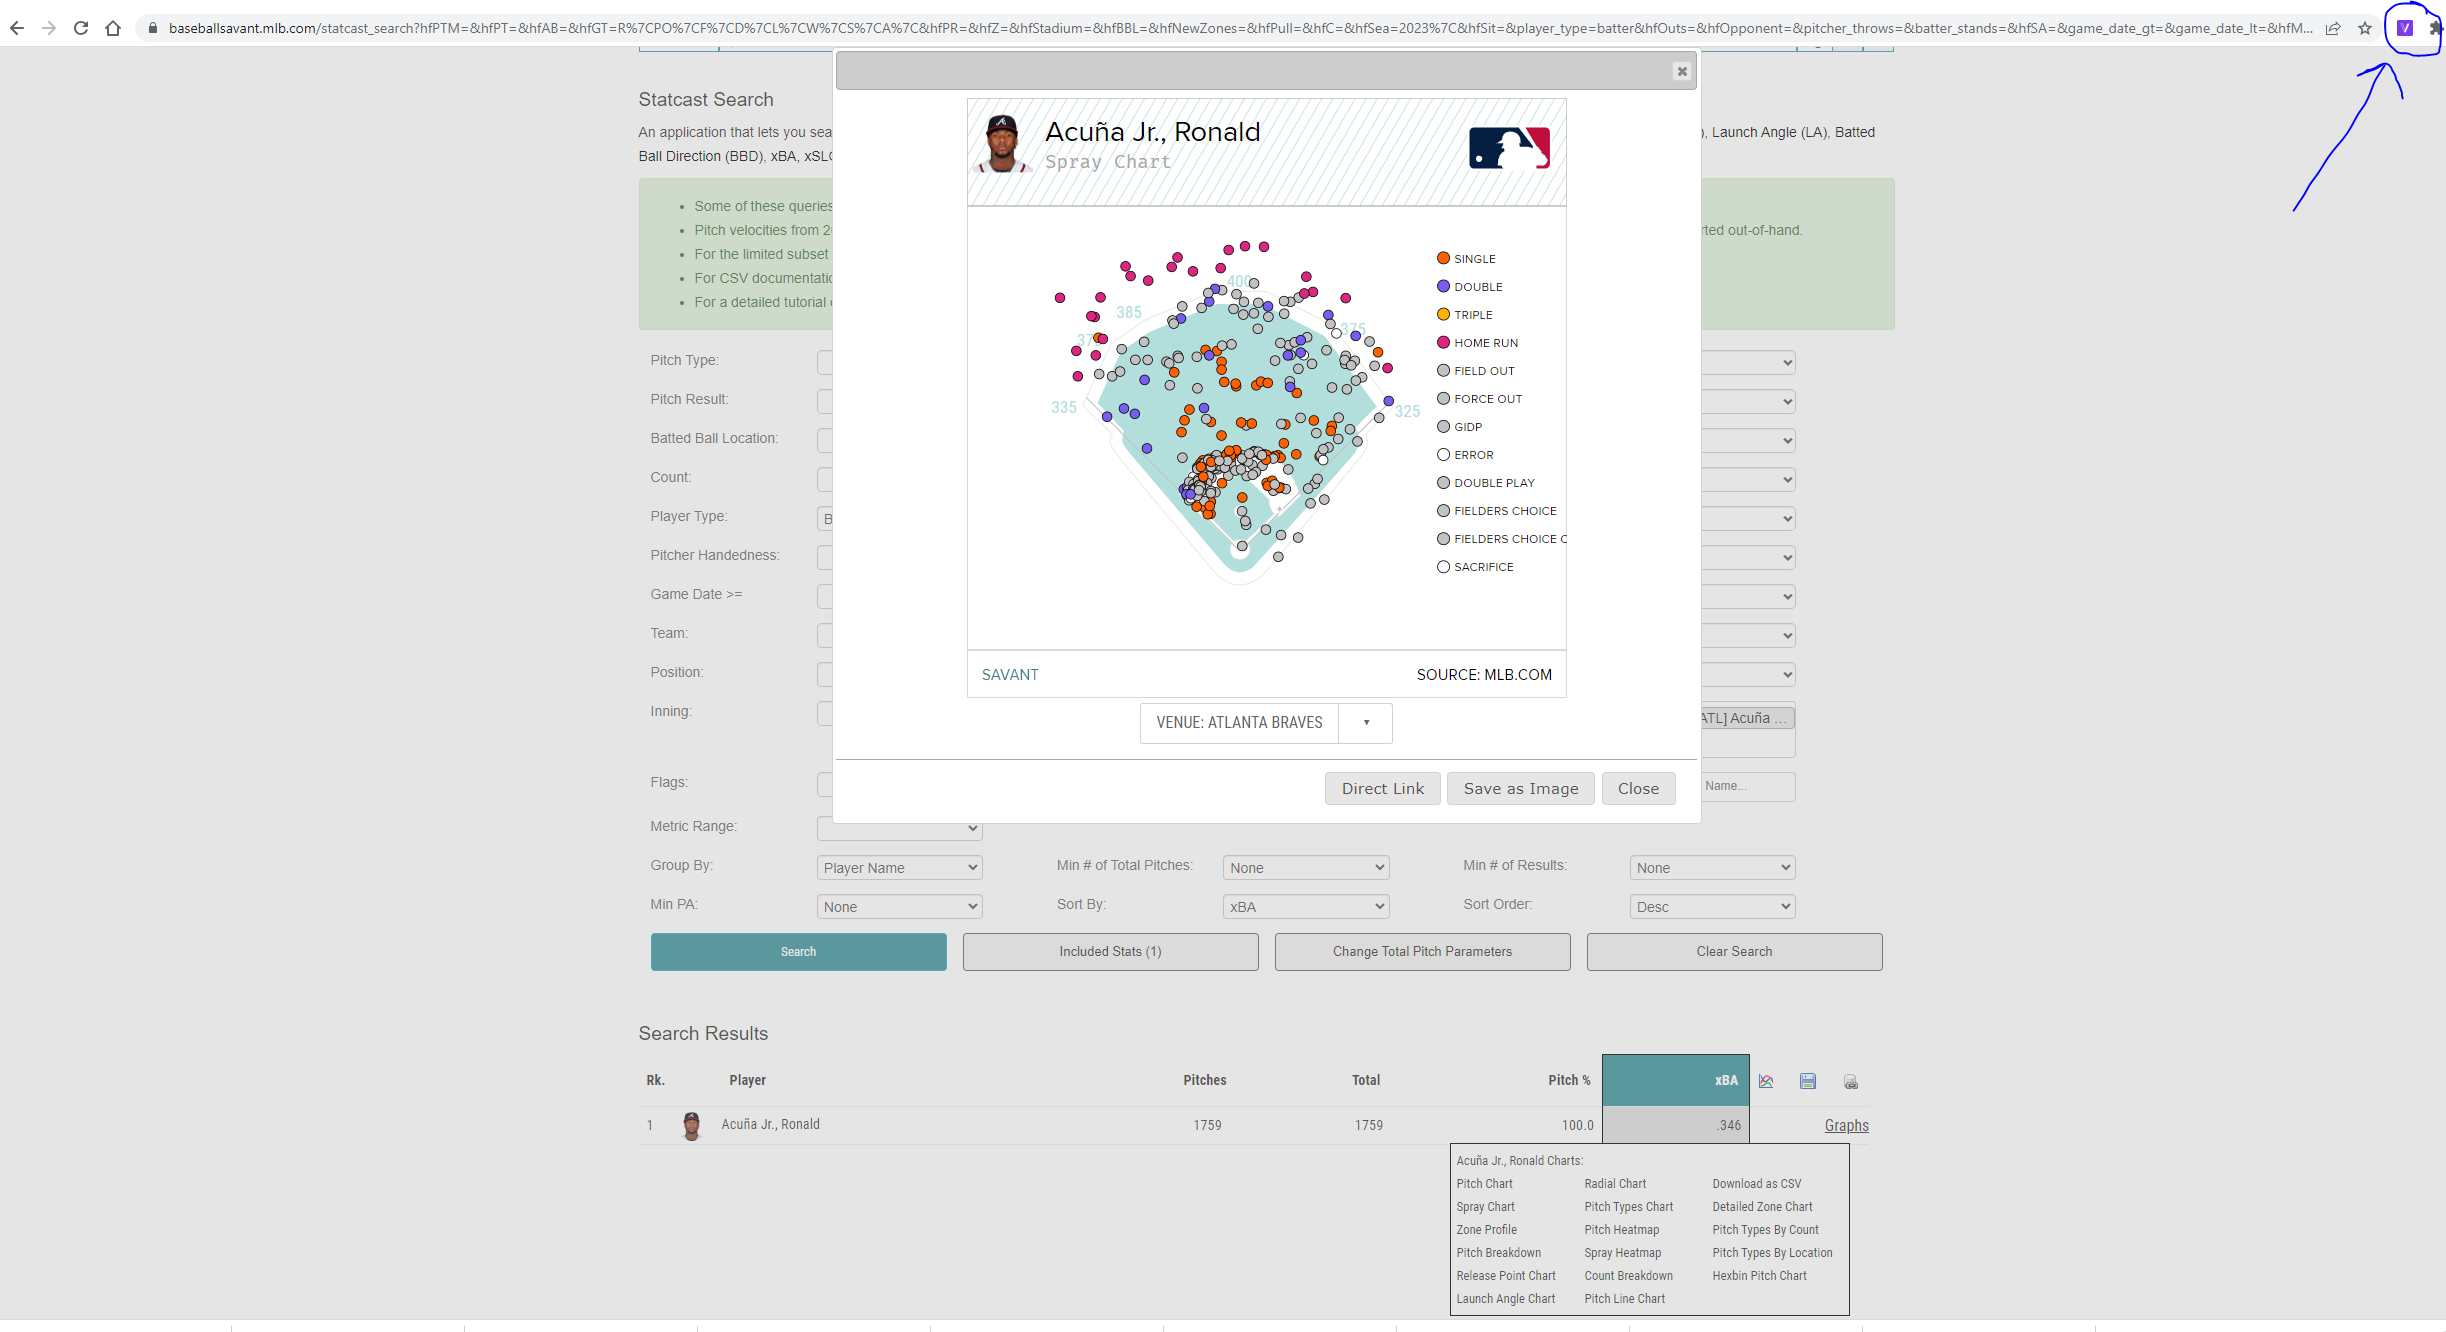2446x1332 pixels.
Task: Open the Group By Player Name dropdown
Action: pos(899,868)
